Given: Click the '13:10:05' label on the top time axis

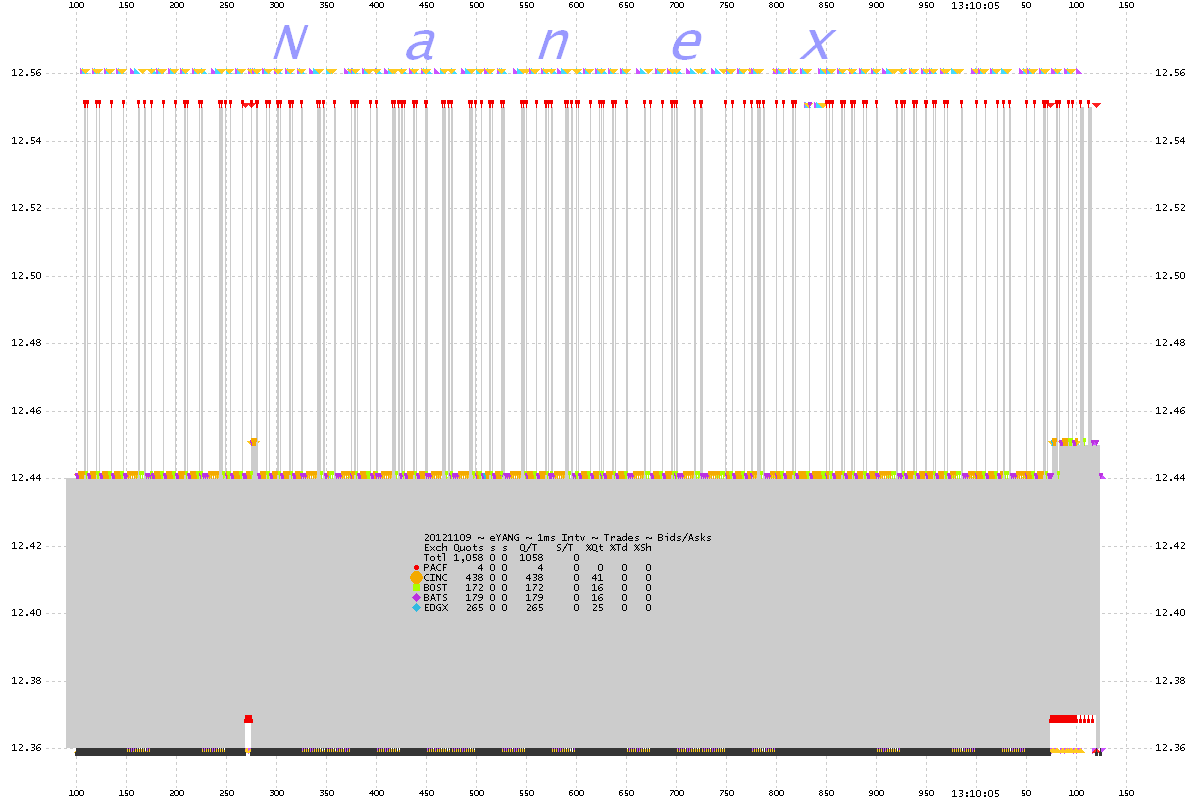Looking at the screenshot, I should coord(975,5).
